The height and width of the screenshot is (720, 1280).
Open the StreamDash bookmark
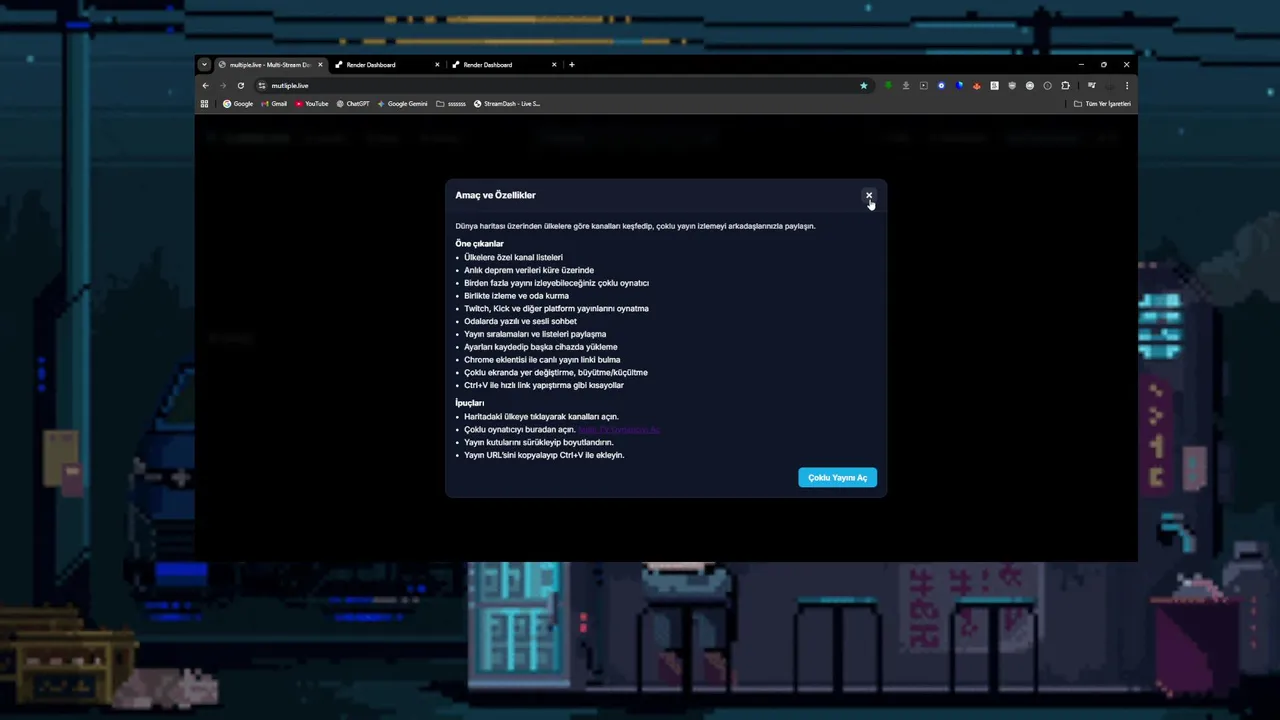[507, 104]
